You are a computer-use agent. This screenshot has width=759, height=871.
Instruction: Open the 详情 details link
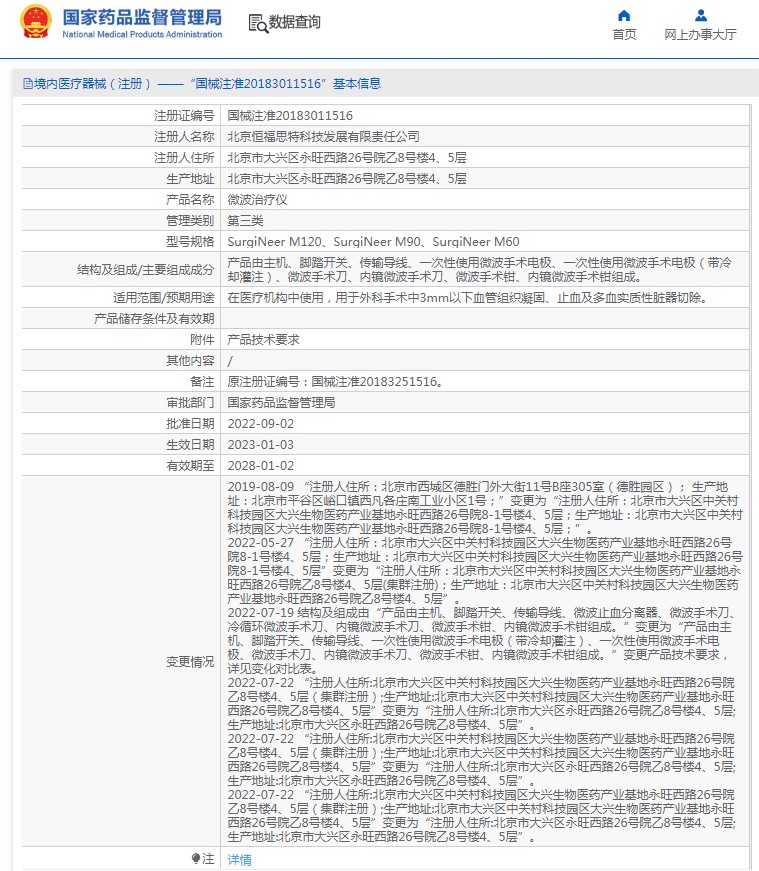click(x=239, y=859)
